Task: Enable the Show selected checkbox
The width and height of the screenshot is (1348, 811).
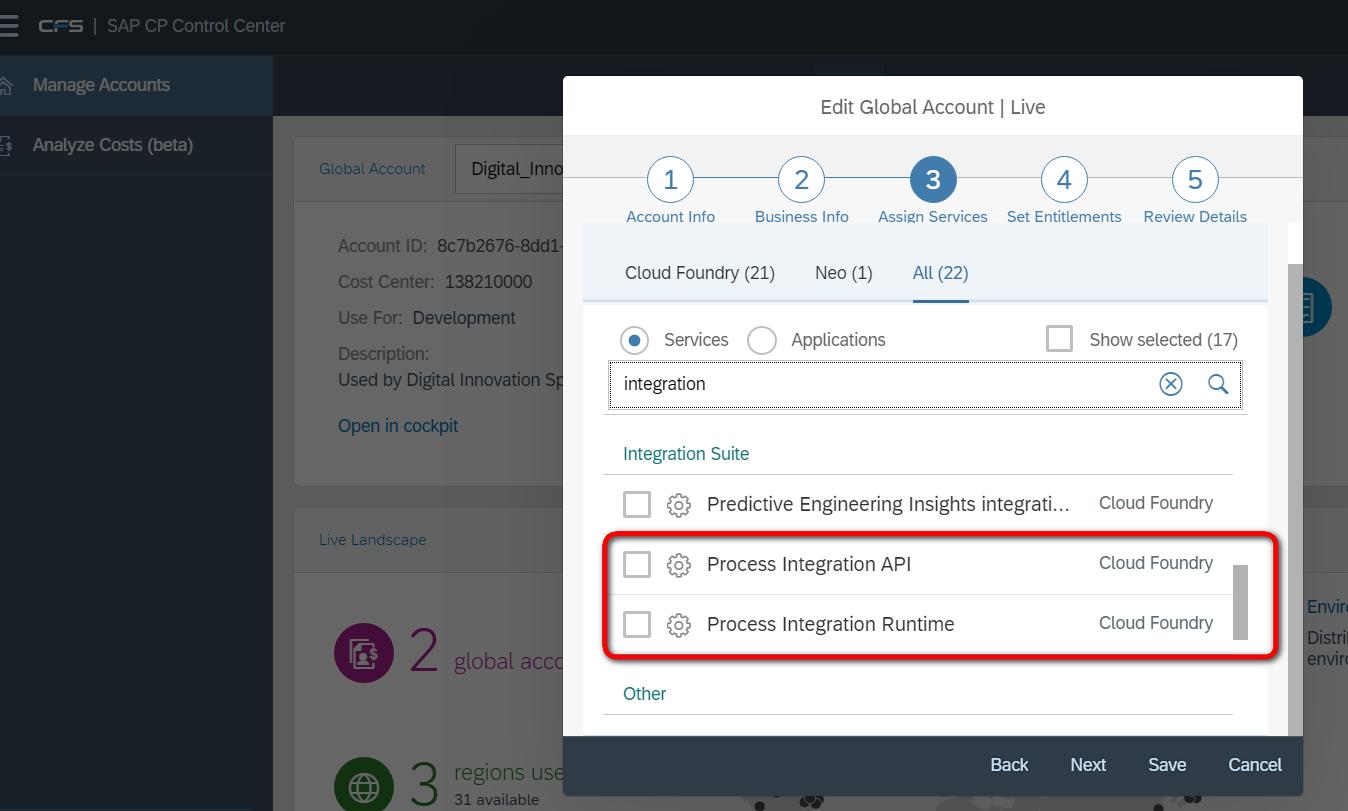Action: [x=1059, y=339]
